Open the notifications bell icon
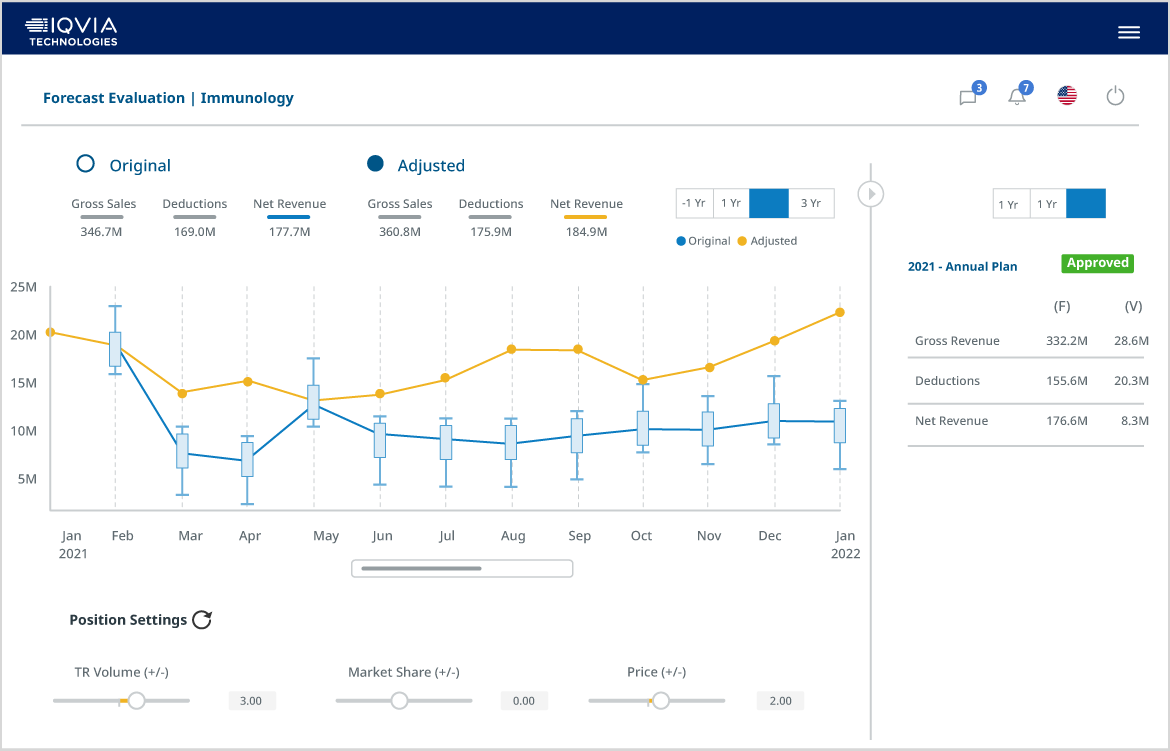This screenshot has height=751, width=1170. coord(1016,97)
